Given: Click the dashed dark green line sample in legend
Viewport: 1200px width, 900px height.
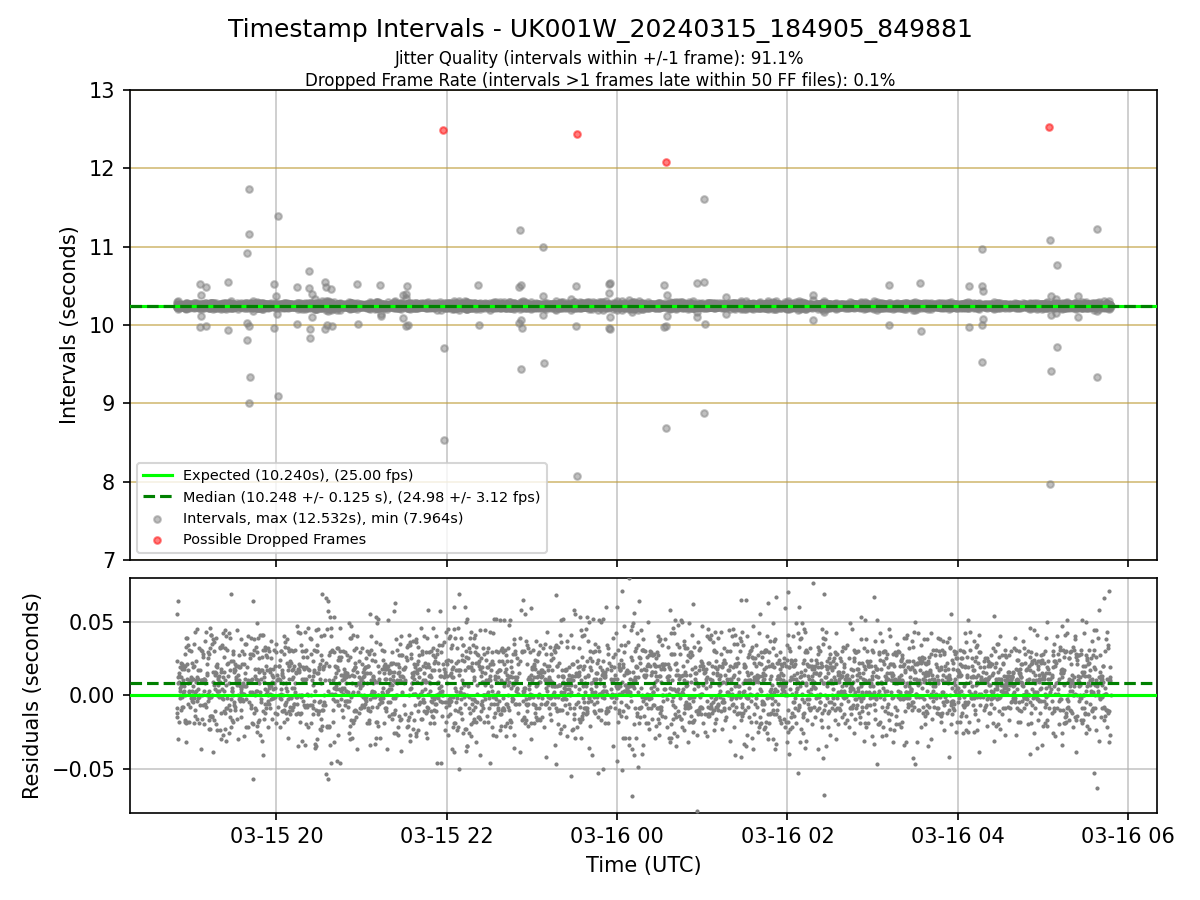Looking at the screenshot, I should click(158, 496).
